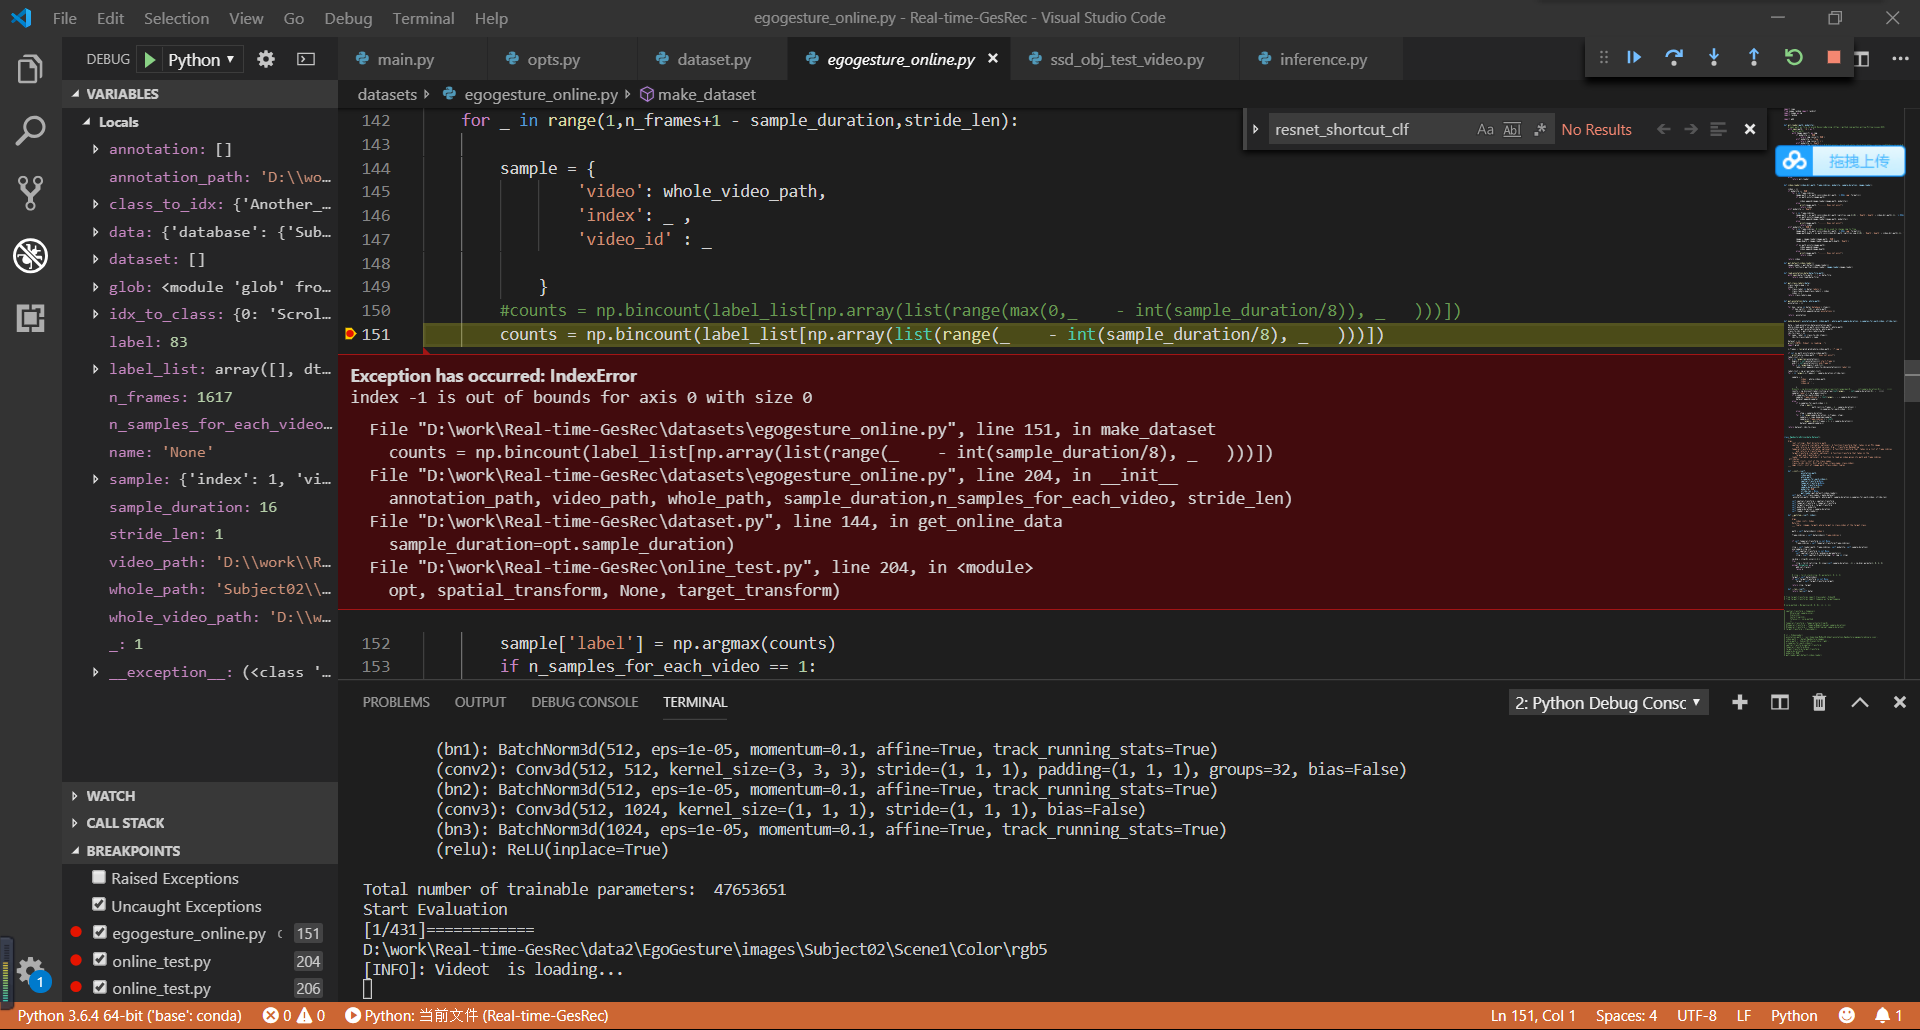Toggle match whole word in find
The image size is (1920, 1030).
(x=1512, y=129)
